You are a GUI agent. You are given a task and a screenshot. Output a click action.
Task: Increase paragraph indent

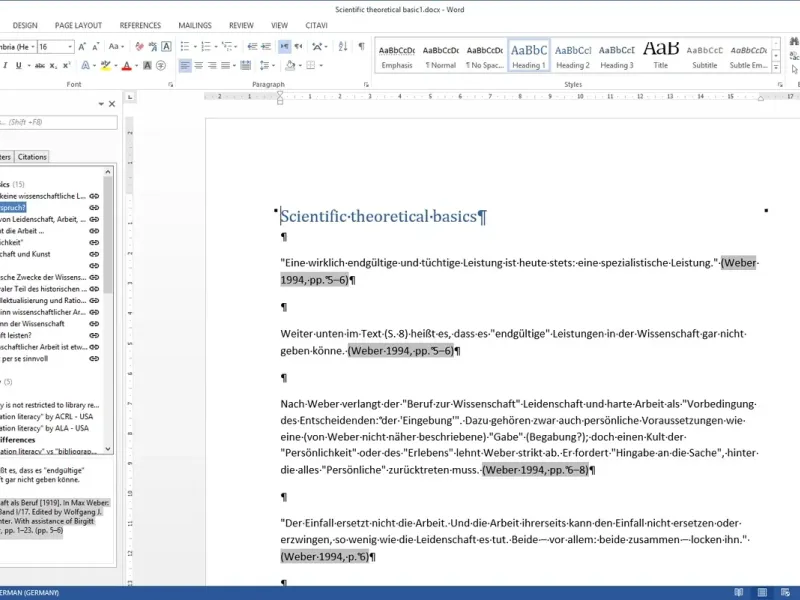point(266,47)
